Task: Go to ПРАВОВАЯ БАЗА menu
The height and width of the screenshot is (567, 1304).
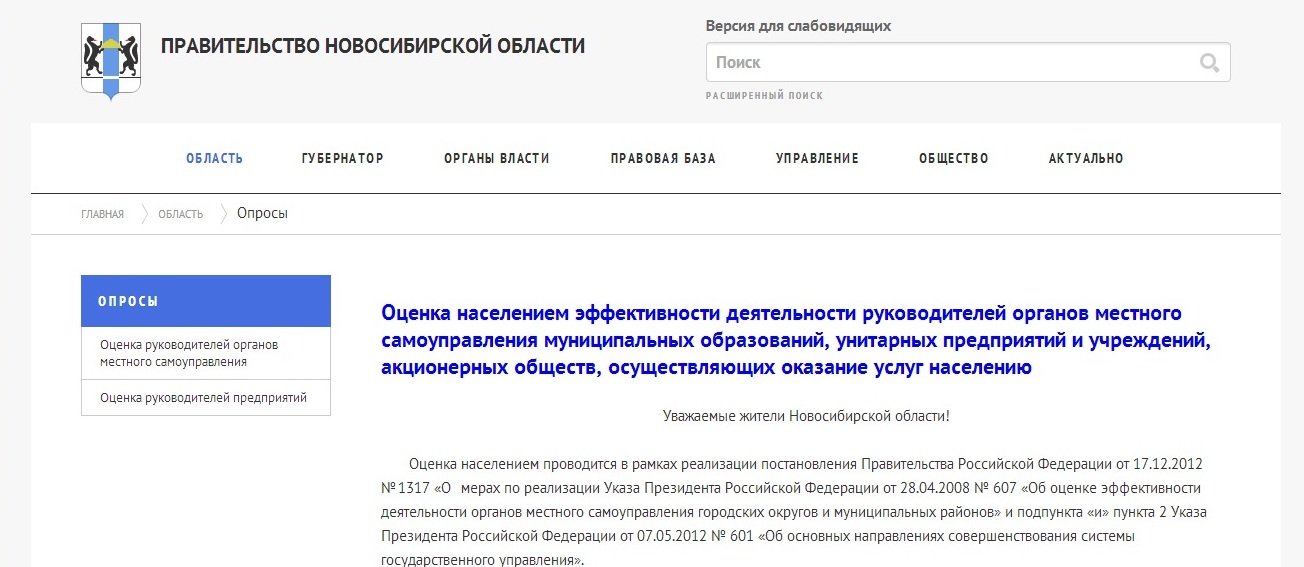Action: pyautogui.click(x=663, y=158)
